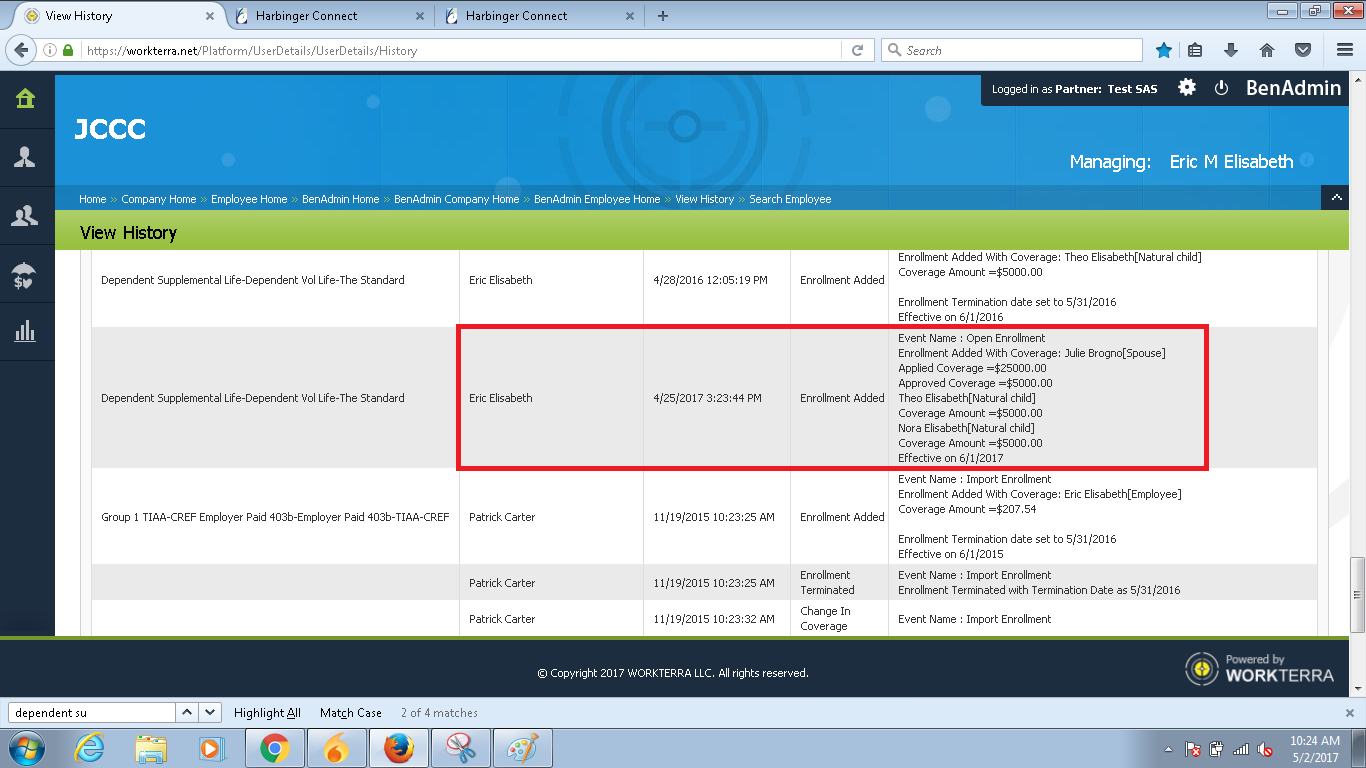Image resolution: width=1366 pixels, height=768 pixels.
Task: Open the benefits umbrella icon in sidebar
Action: coord(25,274)
